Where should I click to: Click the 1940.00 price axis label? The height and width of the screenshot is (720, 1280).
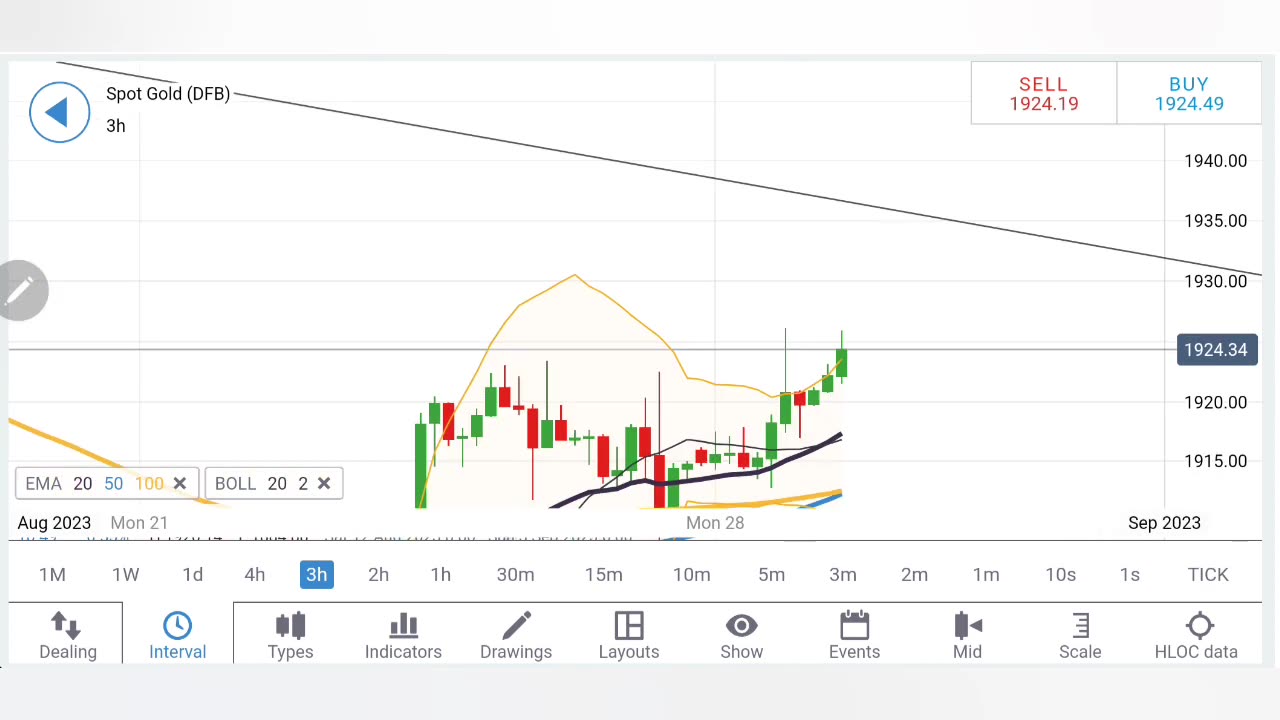(x=1215, y=161)
